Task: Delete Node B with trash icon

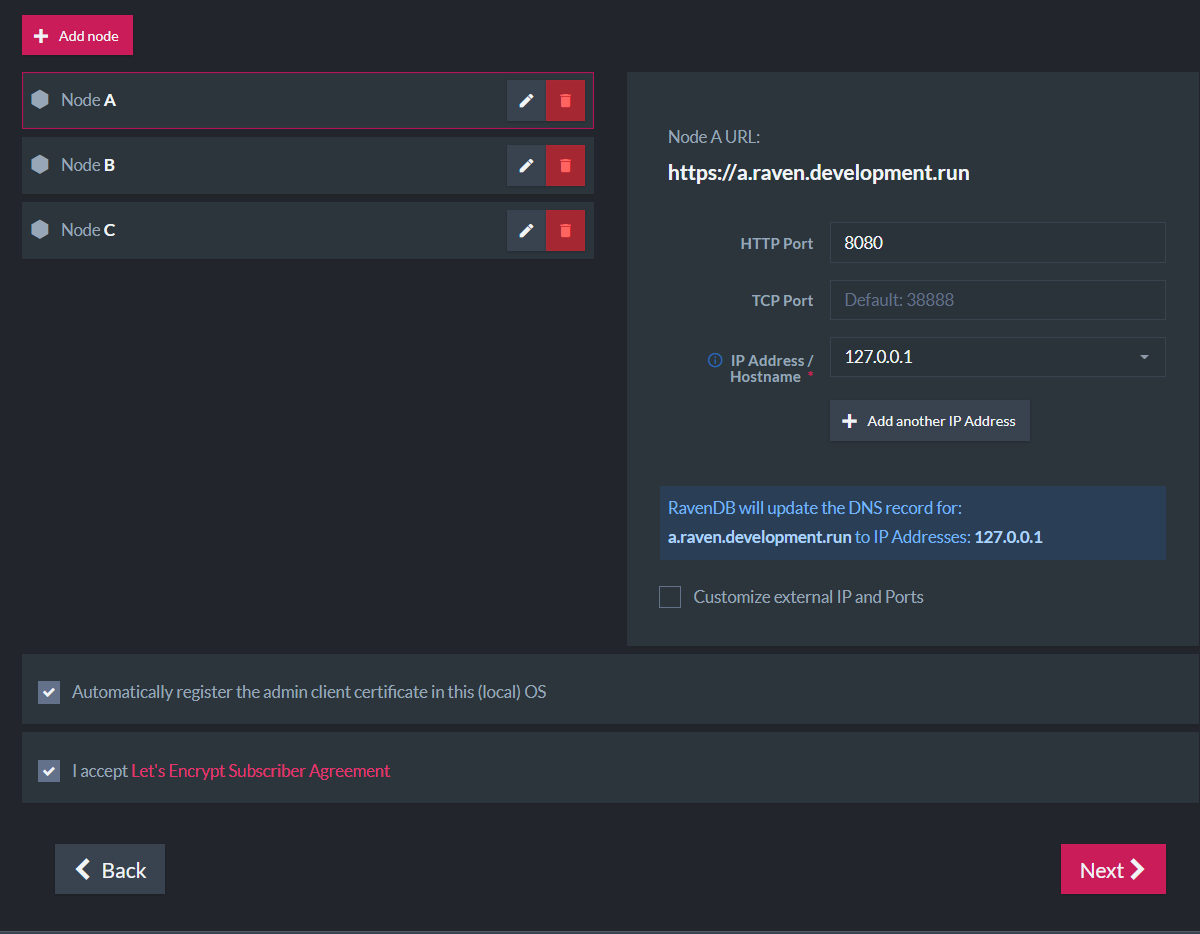Action: click(565, 165)
